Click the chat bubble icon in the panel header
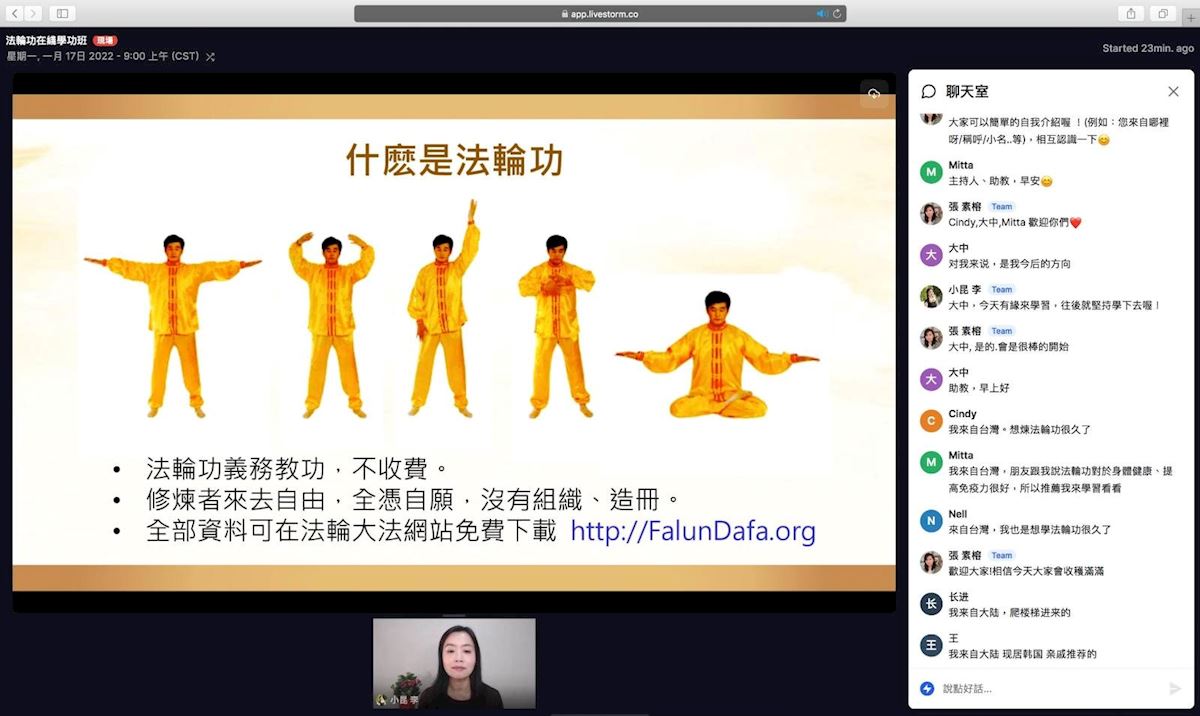Screen dimensions: 1200x716 929,92
